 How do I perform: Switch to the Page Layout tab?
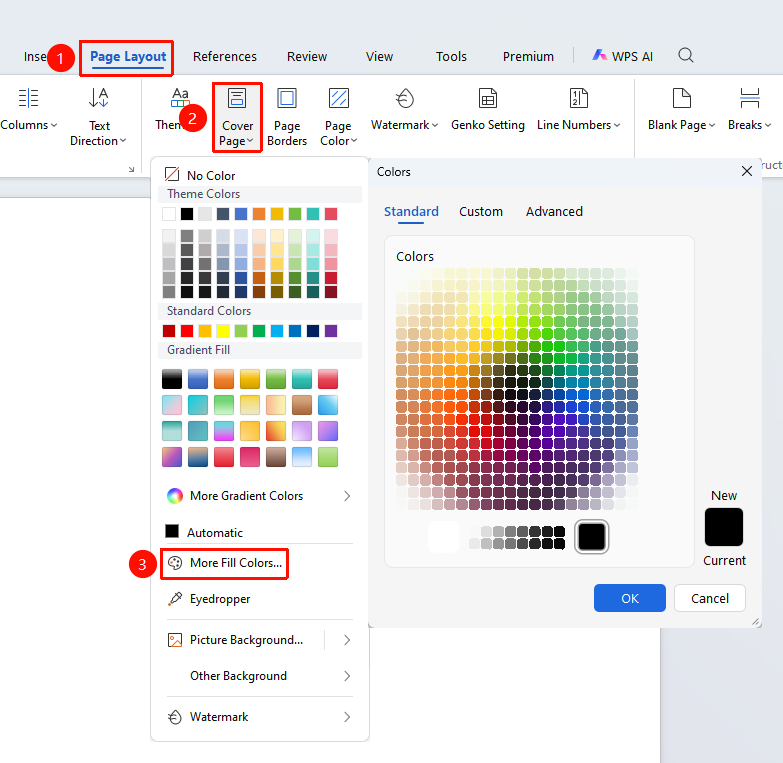[x=128, y=56]
